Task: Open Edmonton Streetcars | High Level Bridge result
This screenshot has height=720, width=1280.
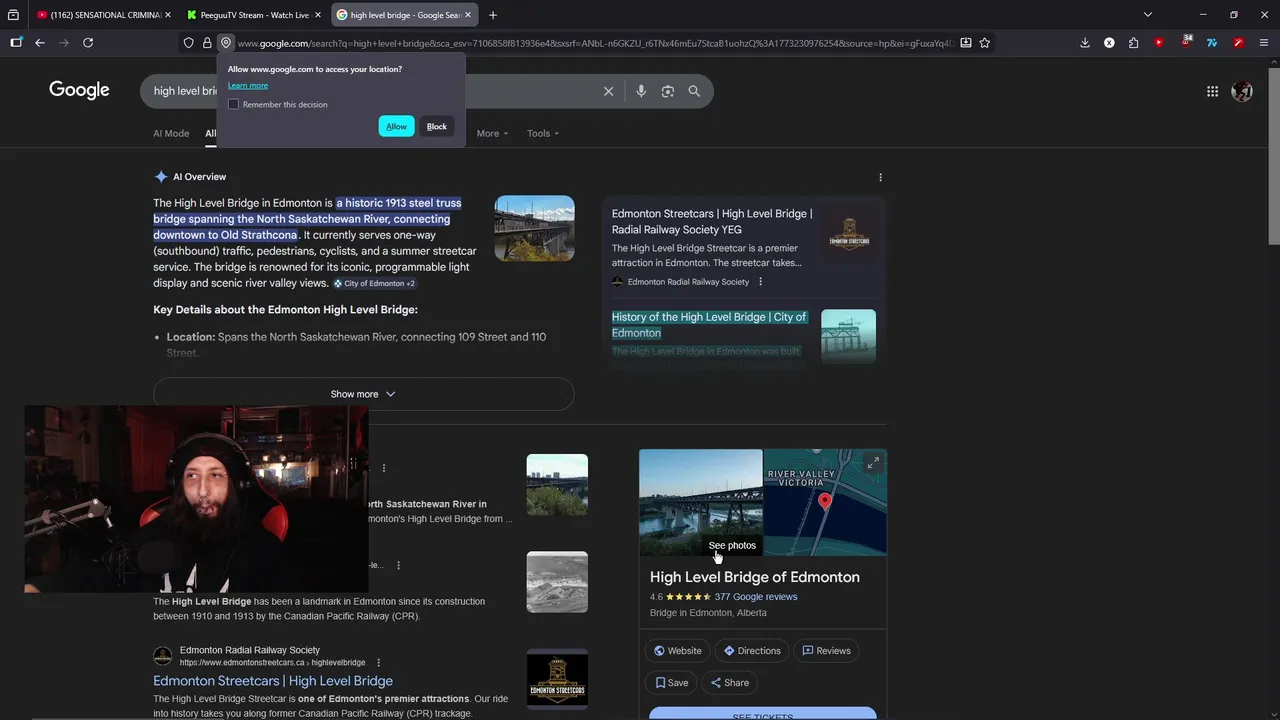Action: pyautogui.click(x=273, y=681)
